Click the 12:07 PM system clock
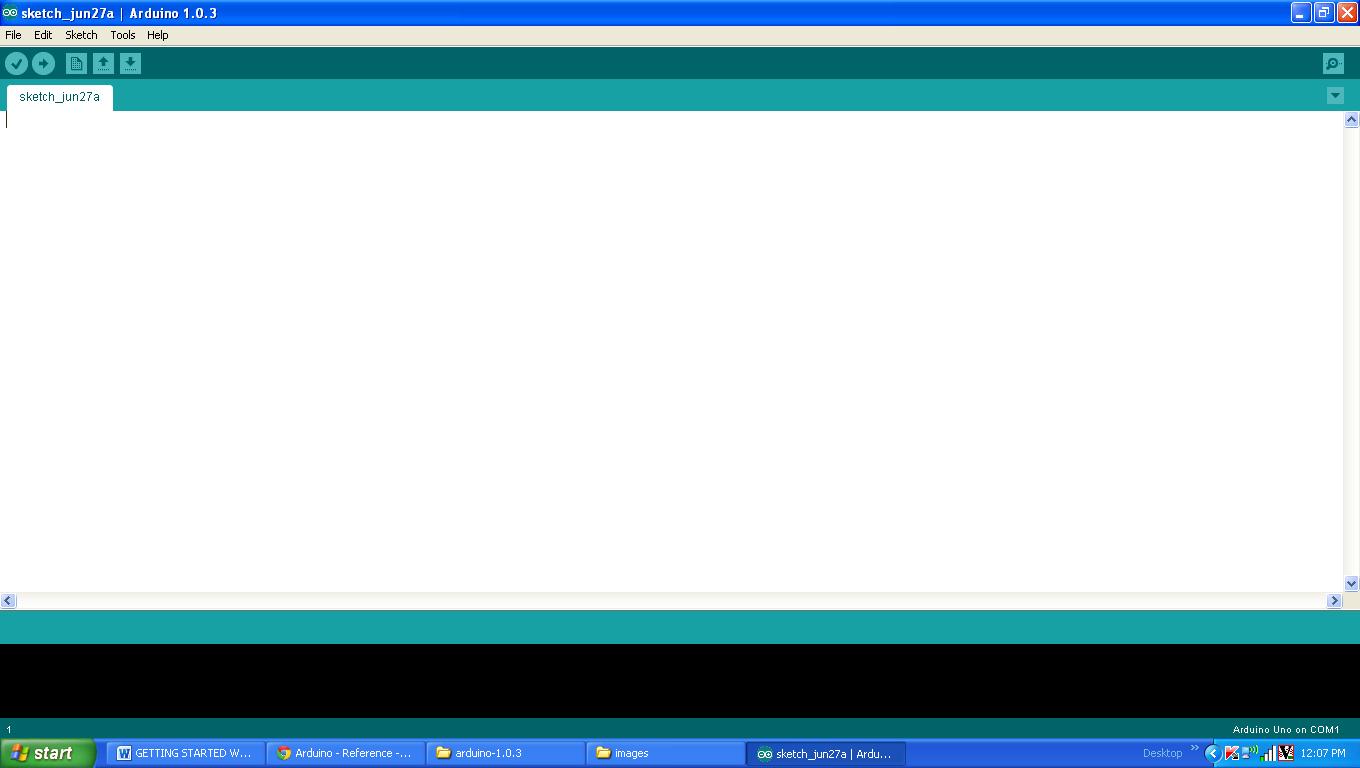The width and height of the screenshot is (1360, 768). pyautogui.click(x=1323, y=753)
